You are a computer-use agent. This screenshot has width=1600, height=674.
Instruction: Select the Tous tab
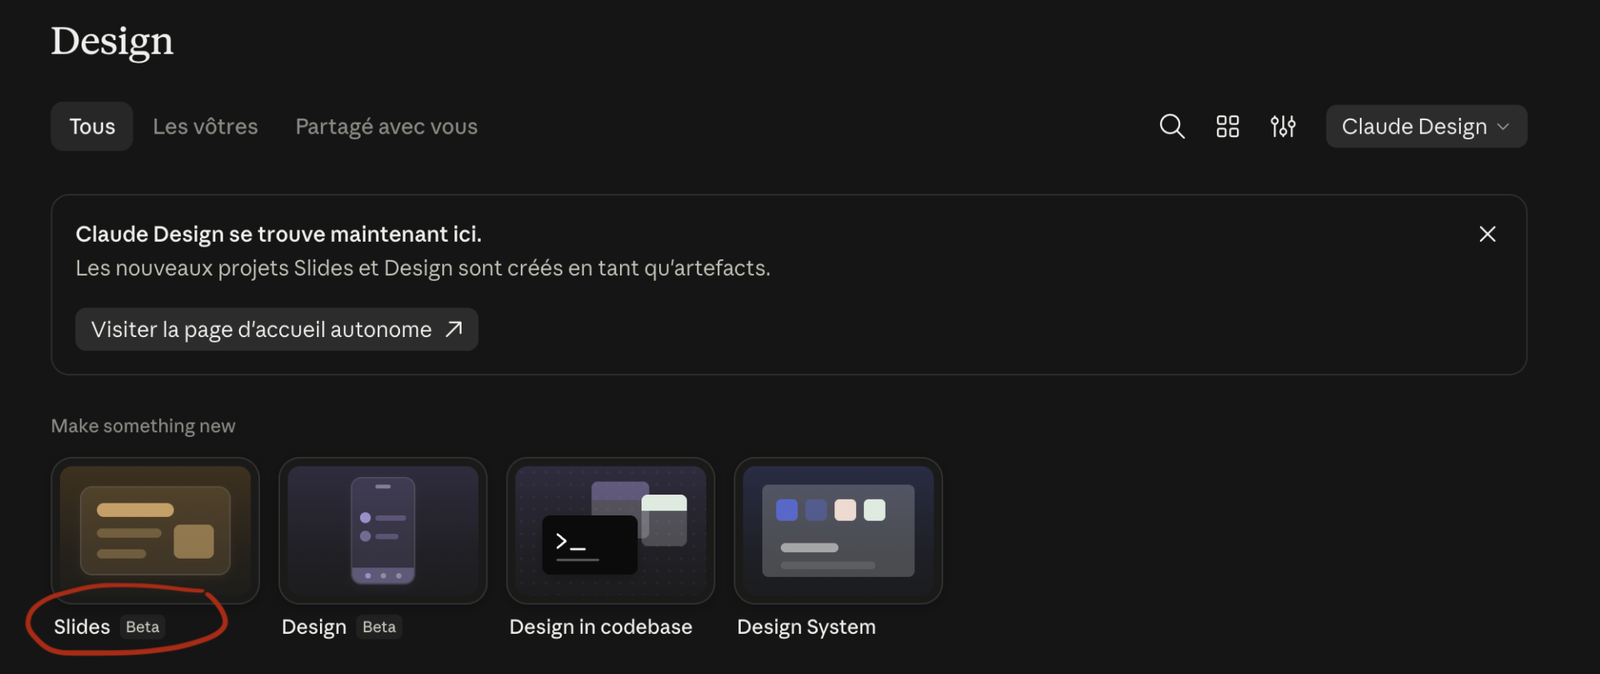click(x=92, y=126)
